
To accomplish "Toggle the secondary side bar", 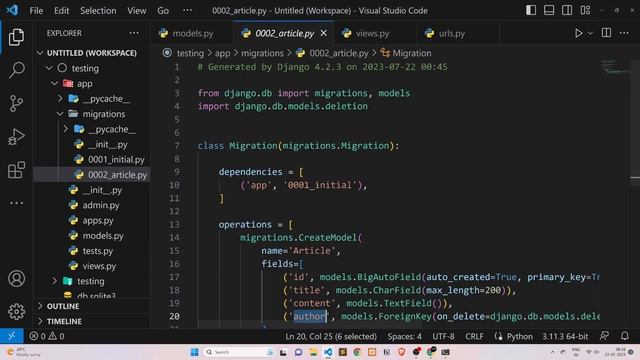I will click(567, 10).
